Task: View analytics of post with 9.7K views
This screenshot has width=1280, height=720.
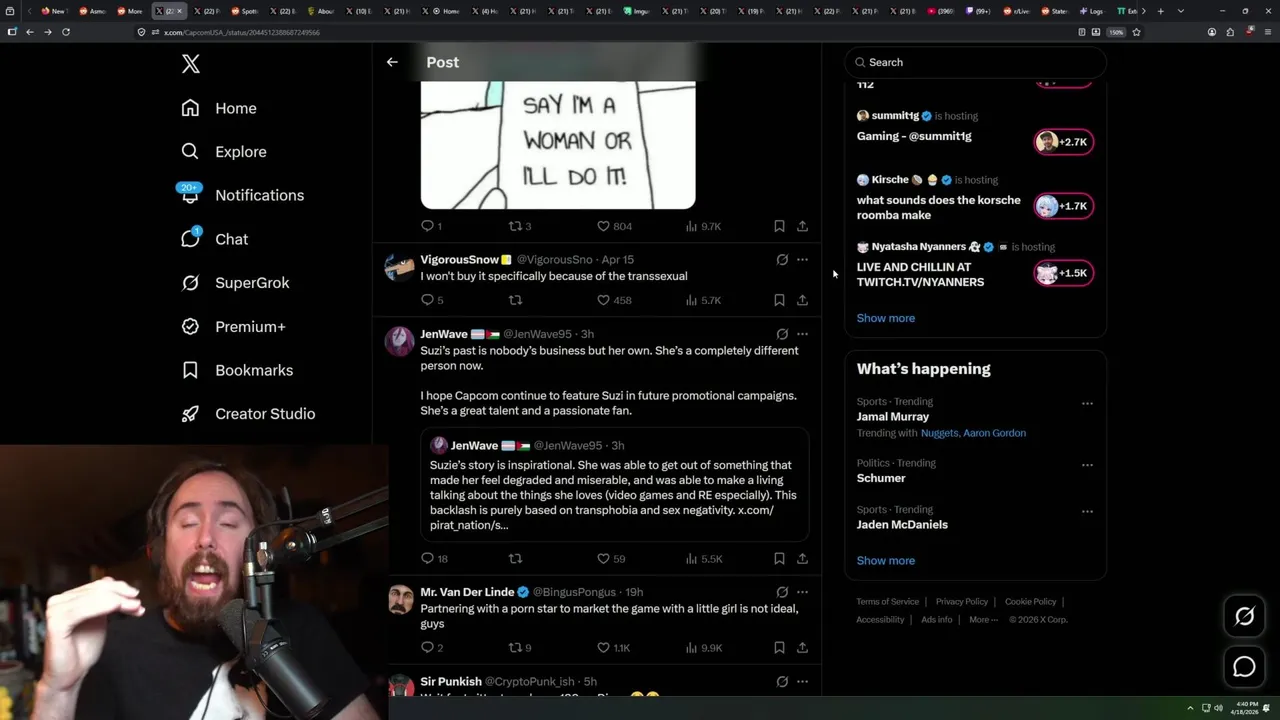Action: tap(703, 226)
